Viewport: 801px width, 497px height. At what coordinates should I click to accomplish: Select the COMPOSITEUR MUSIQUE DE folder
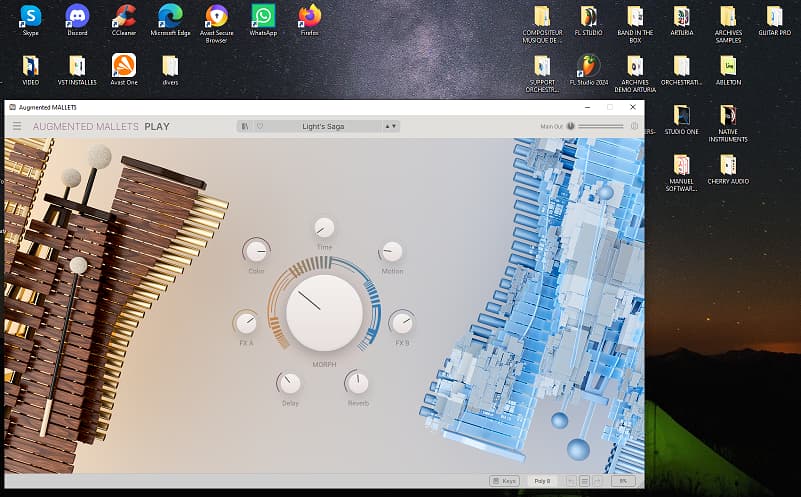coord(542,24)
